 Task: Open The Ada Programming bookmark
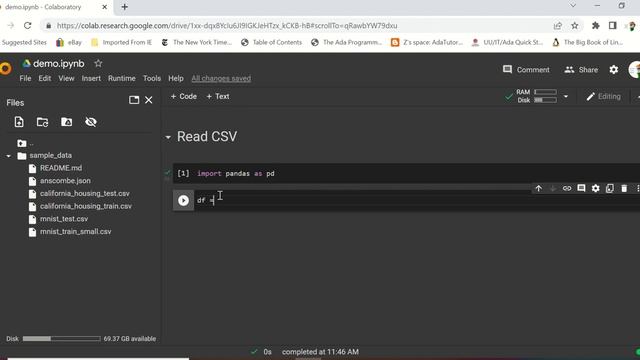pos(347,42)
